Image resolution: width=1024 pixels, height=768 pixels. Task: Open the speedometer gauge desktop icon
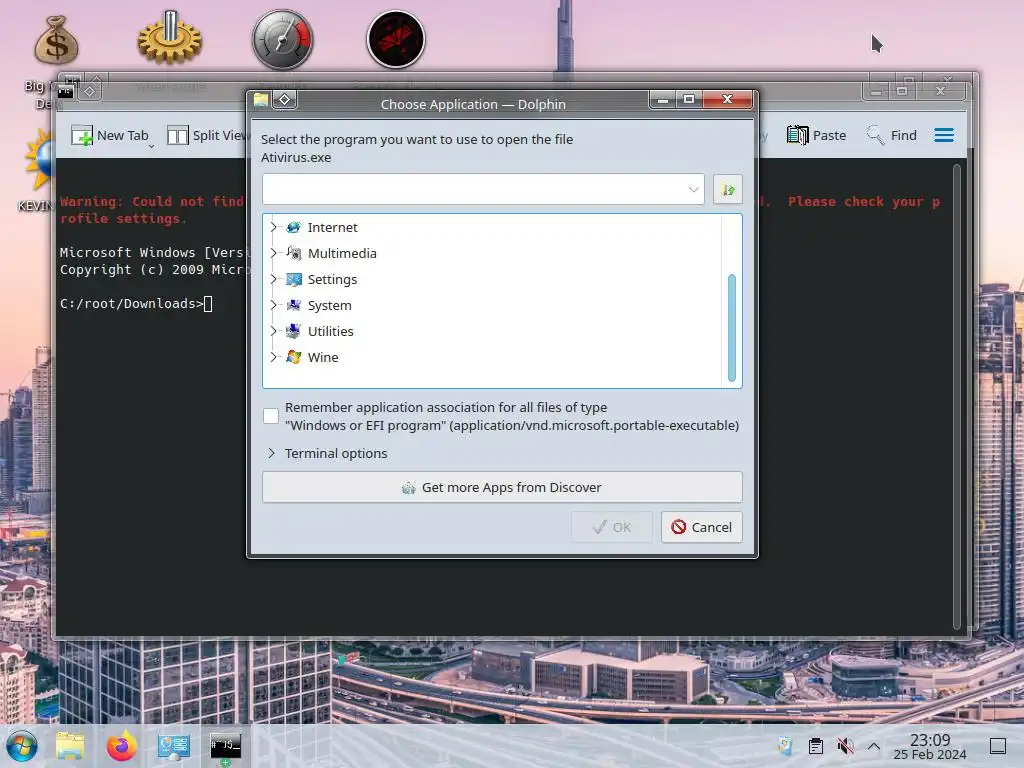tap(283, 39)
